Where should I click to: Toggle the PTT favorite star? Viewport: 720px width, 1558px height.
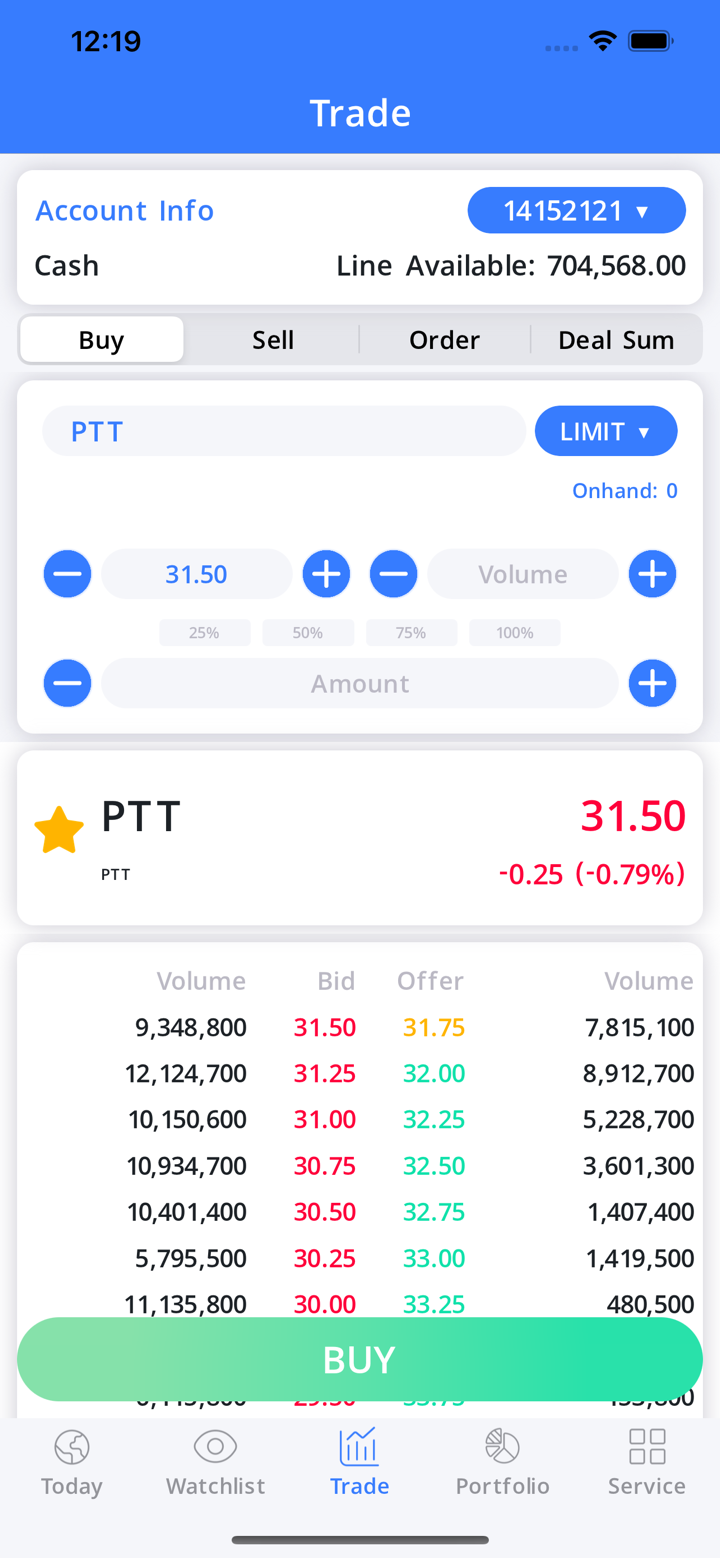[59, 830]
